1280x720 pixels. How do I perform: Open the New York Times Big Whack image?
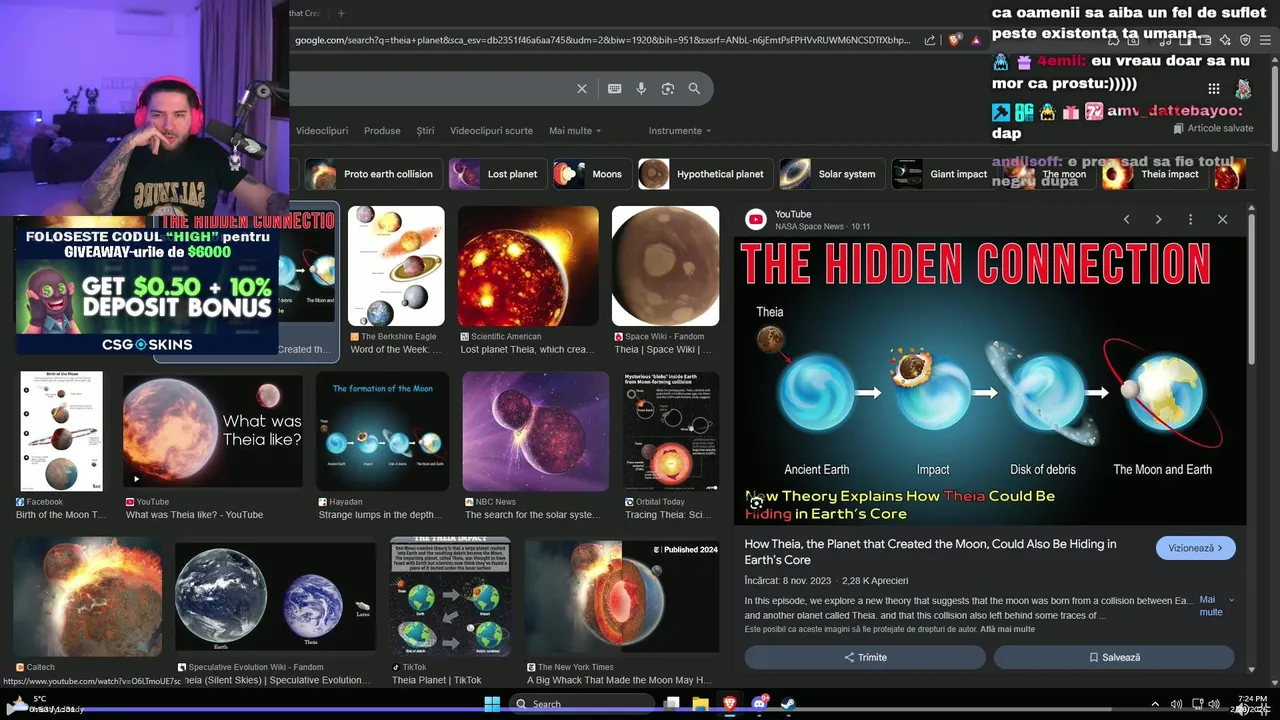[x=622, y=597]
